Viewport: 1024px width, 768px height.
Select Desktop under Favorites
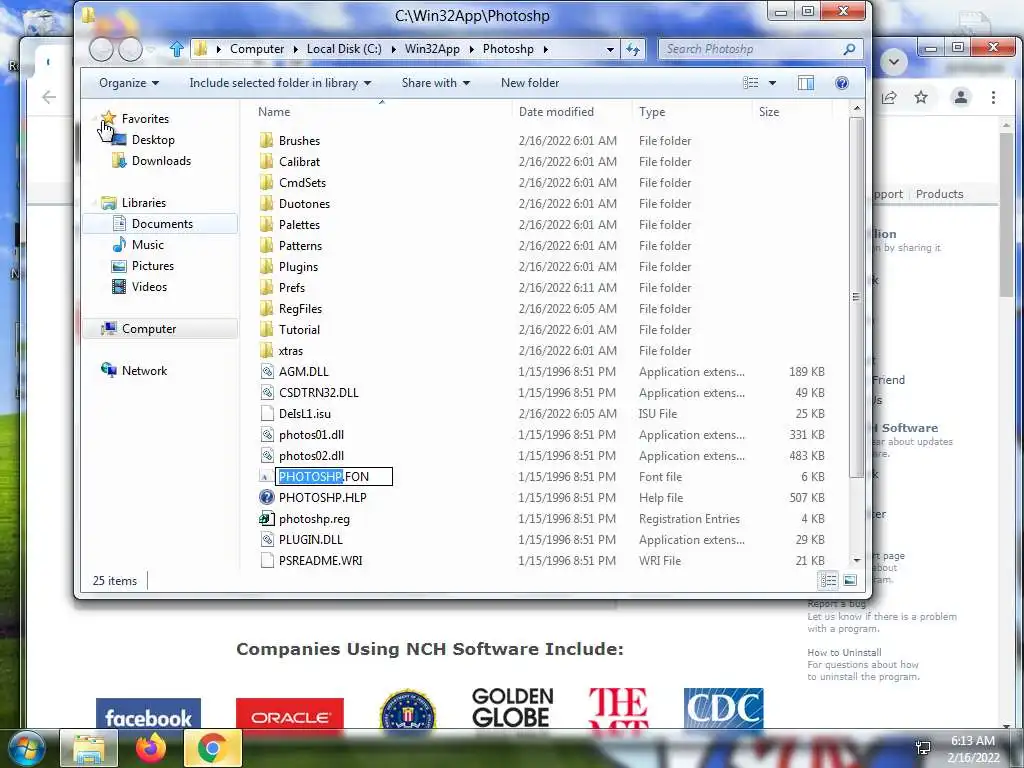click(153, 140)
